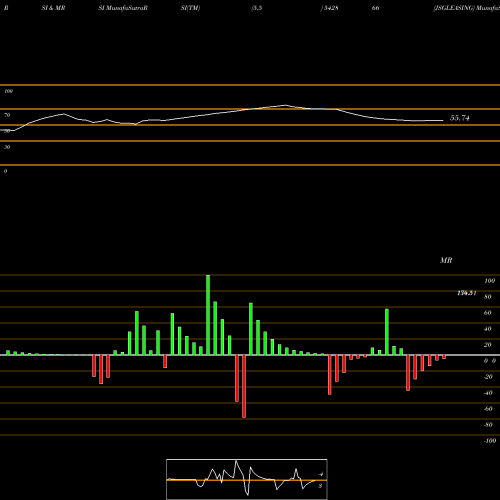Image resolution: width=500 pixels, height=500 pixels.
Task: Click the MR axis label -80
Action: (488, 425)
